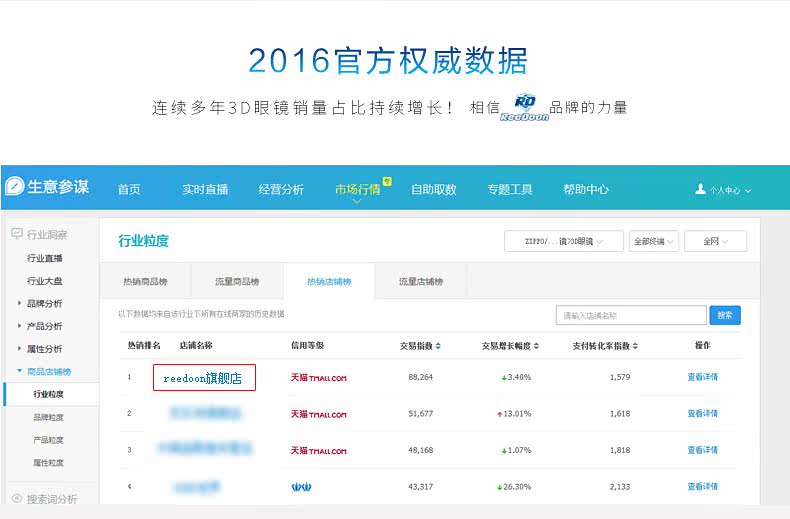Open 市场行情 in top navigation
This screenshot has height=519, width=790.
tap(358, 189)
